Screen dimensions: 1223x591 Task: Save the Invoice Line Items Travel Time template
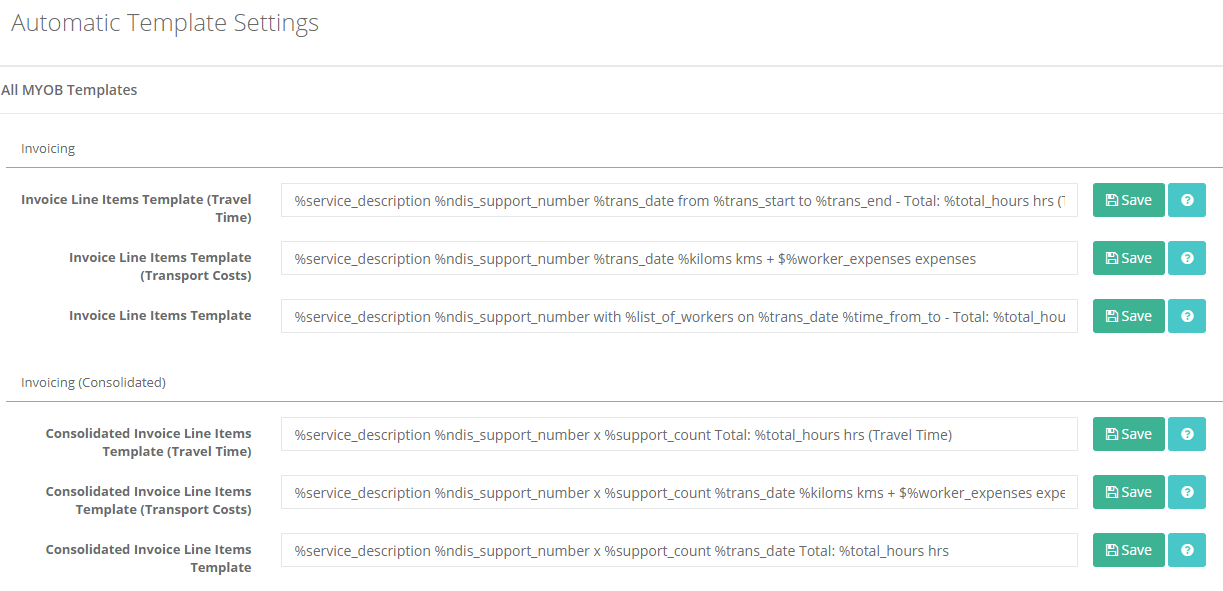1129,200
